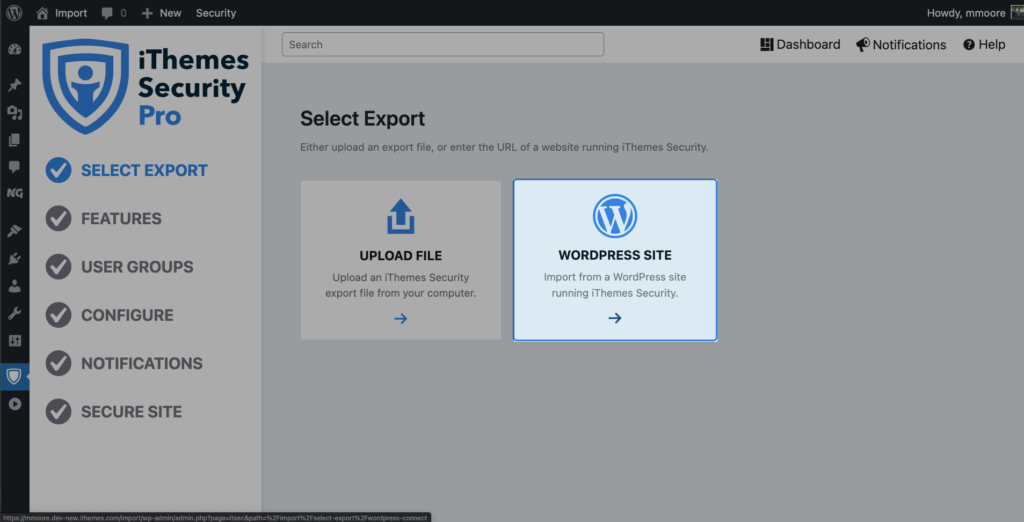Viewport: 1024px width, 522px height.
Task: Go to the SELECT EXPORT step
Action: 127,171
